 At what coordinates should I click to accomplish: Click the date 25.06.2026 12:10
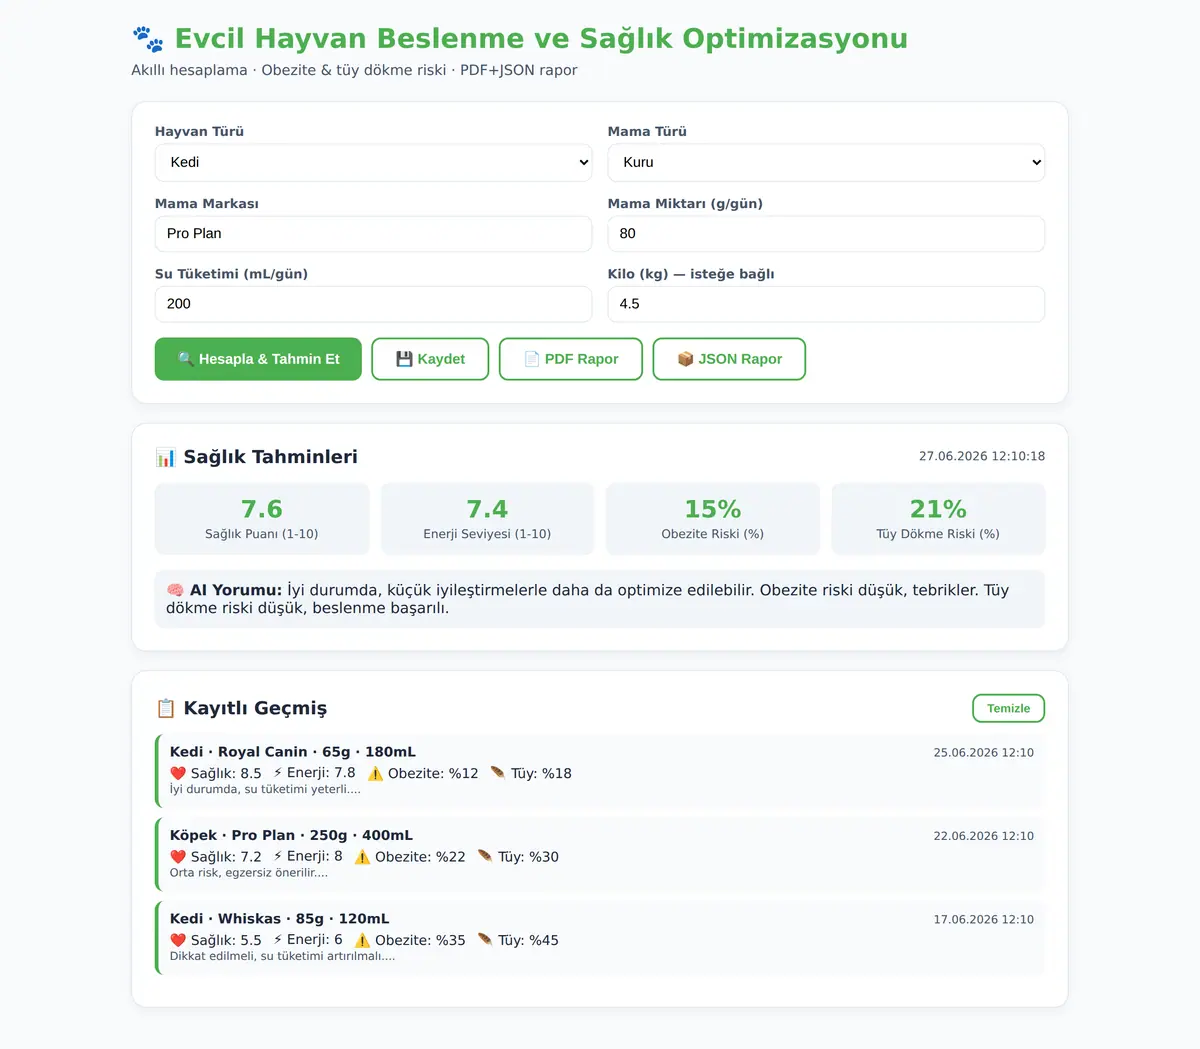click(984, 753)
